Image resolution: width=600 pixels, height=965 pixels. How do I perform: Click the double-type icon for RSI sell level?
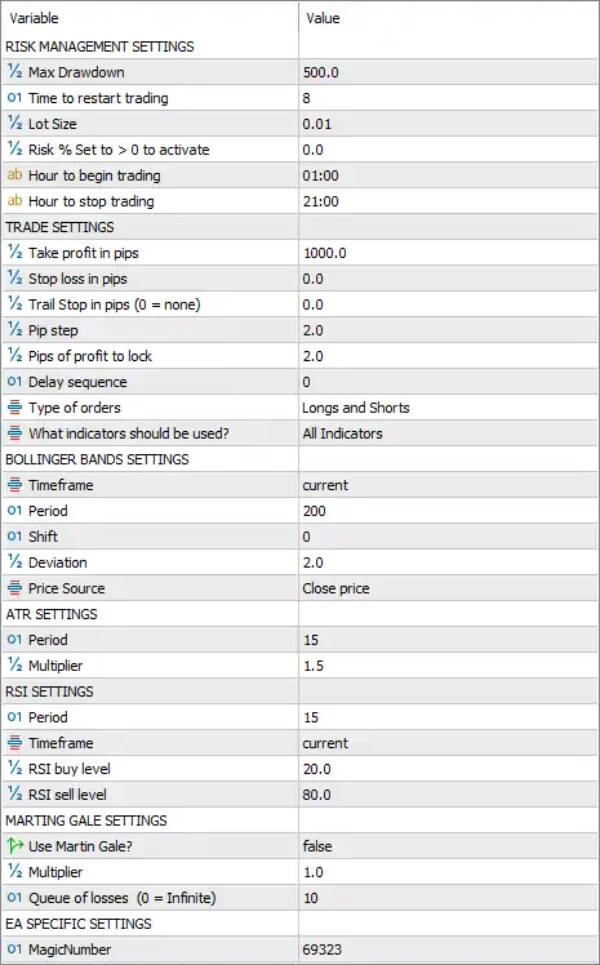[x=15, y=795]
